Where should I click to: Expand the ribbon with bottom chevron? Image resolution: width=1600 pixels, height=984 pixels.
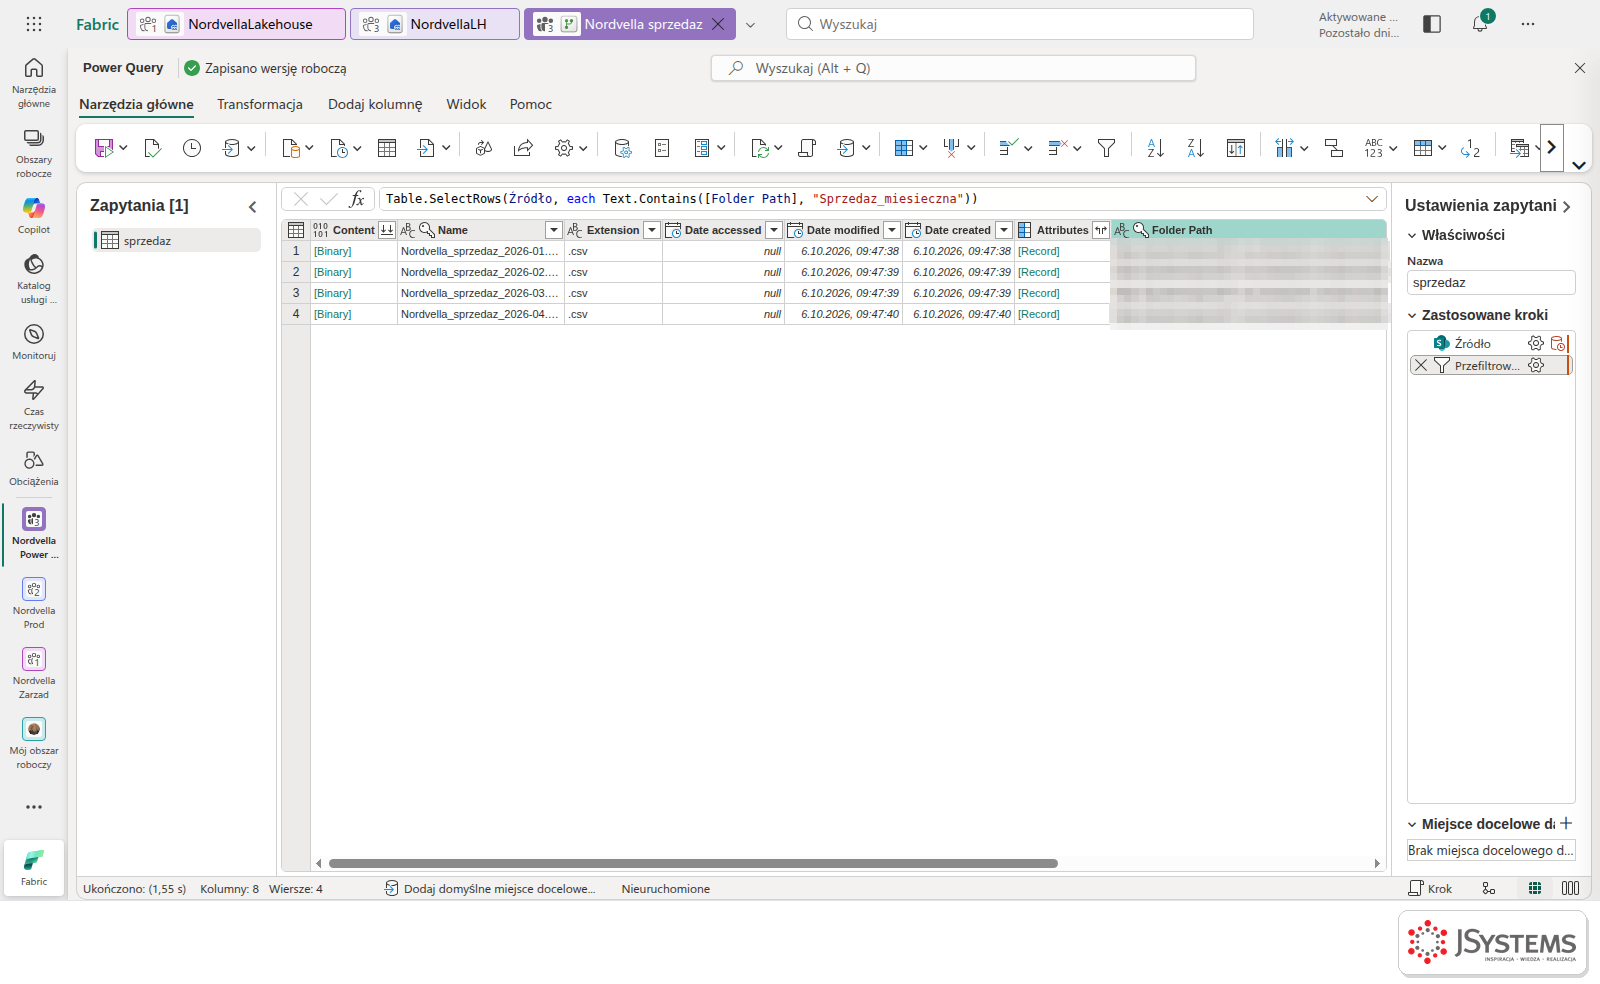(1579, 166)
